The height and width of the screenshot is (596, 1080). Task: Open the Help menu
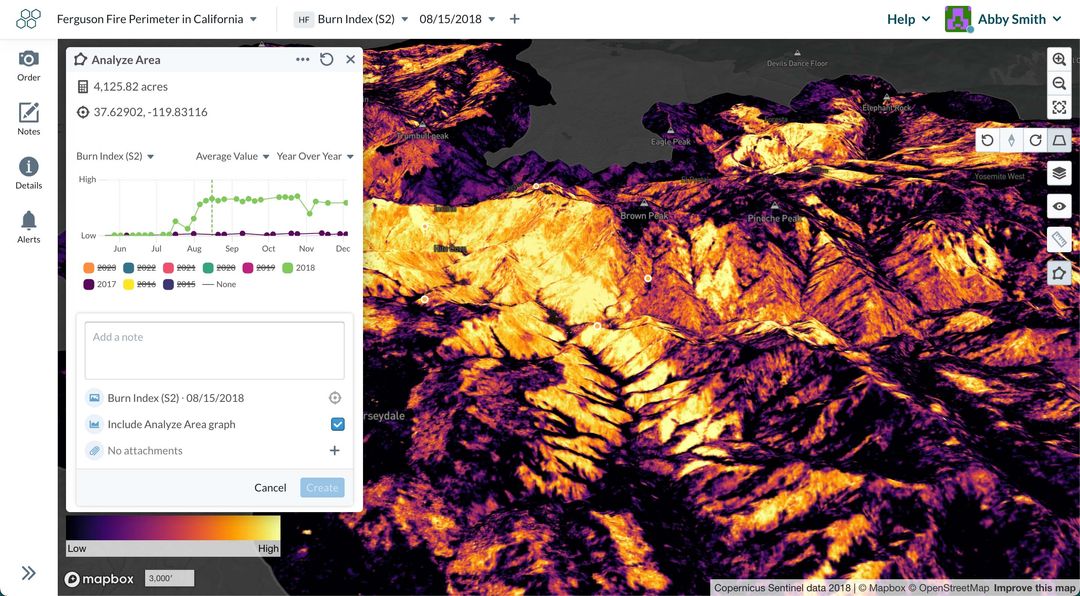tap(905, 18)
